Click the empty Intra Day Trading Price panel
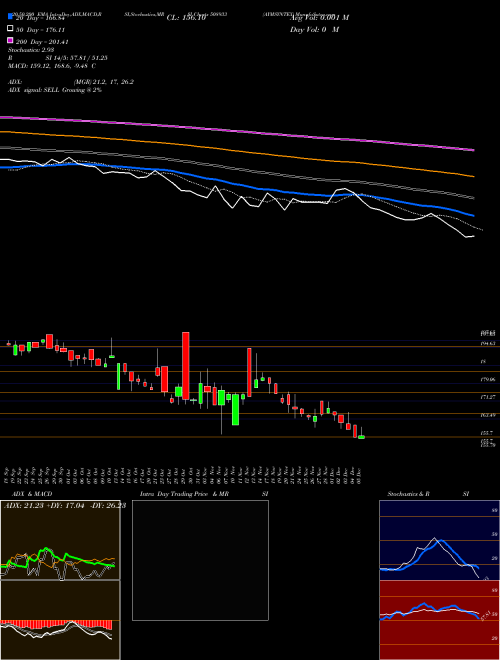This screenshot has height=660, width=500. tap(200, 560)
